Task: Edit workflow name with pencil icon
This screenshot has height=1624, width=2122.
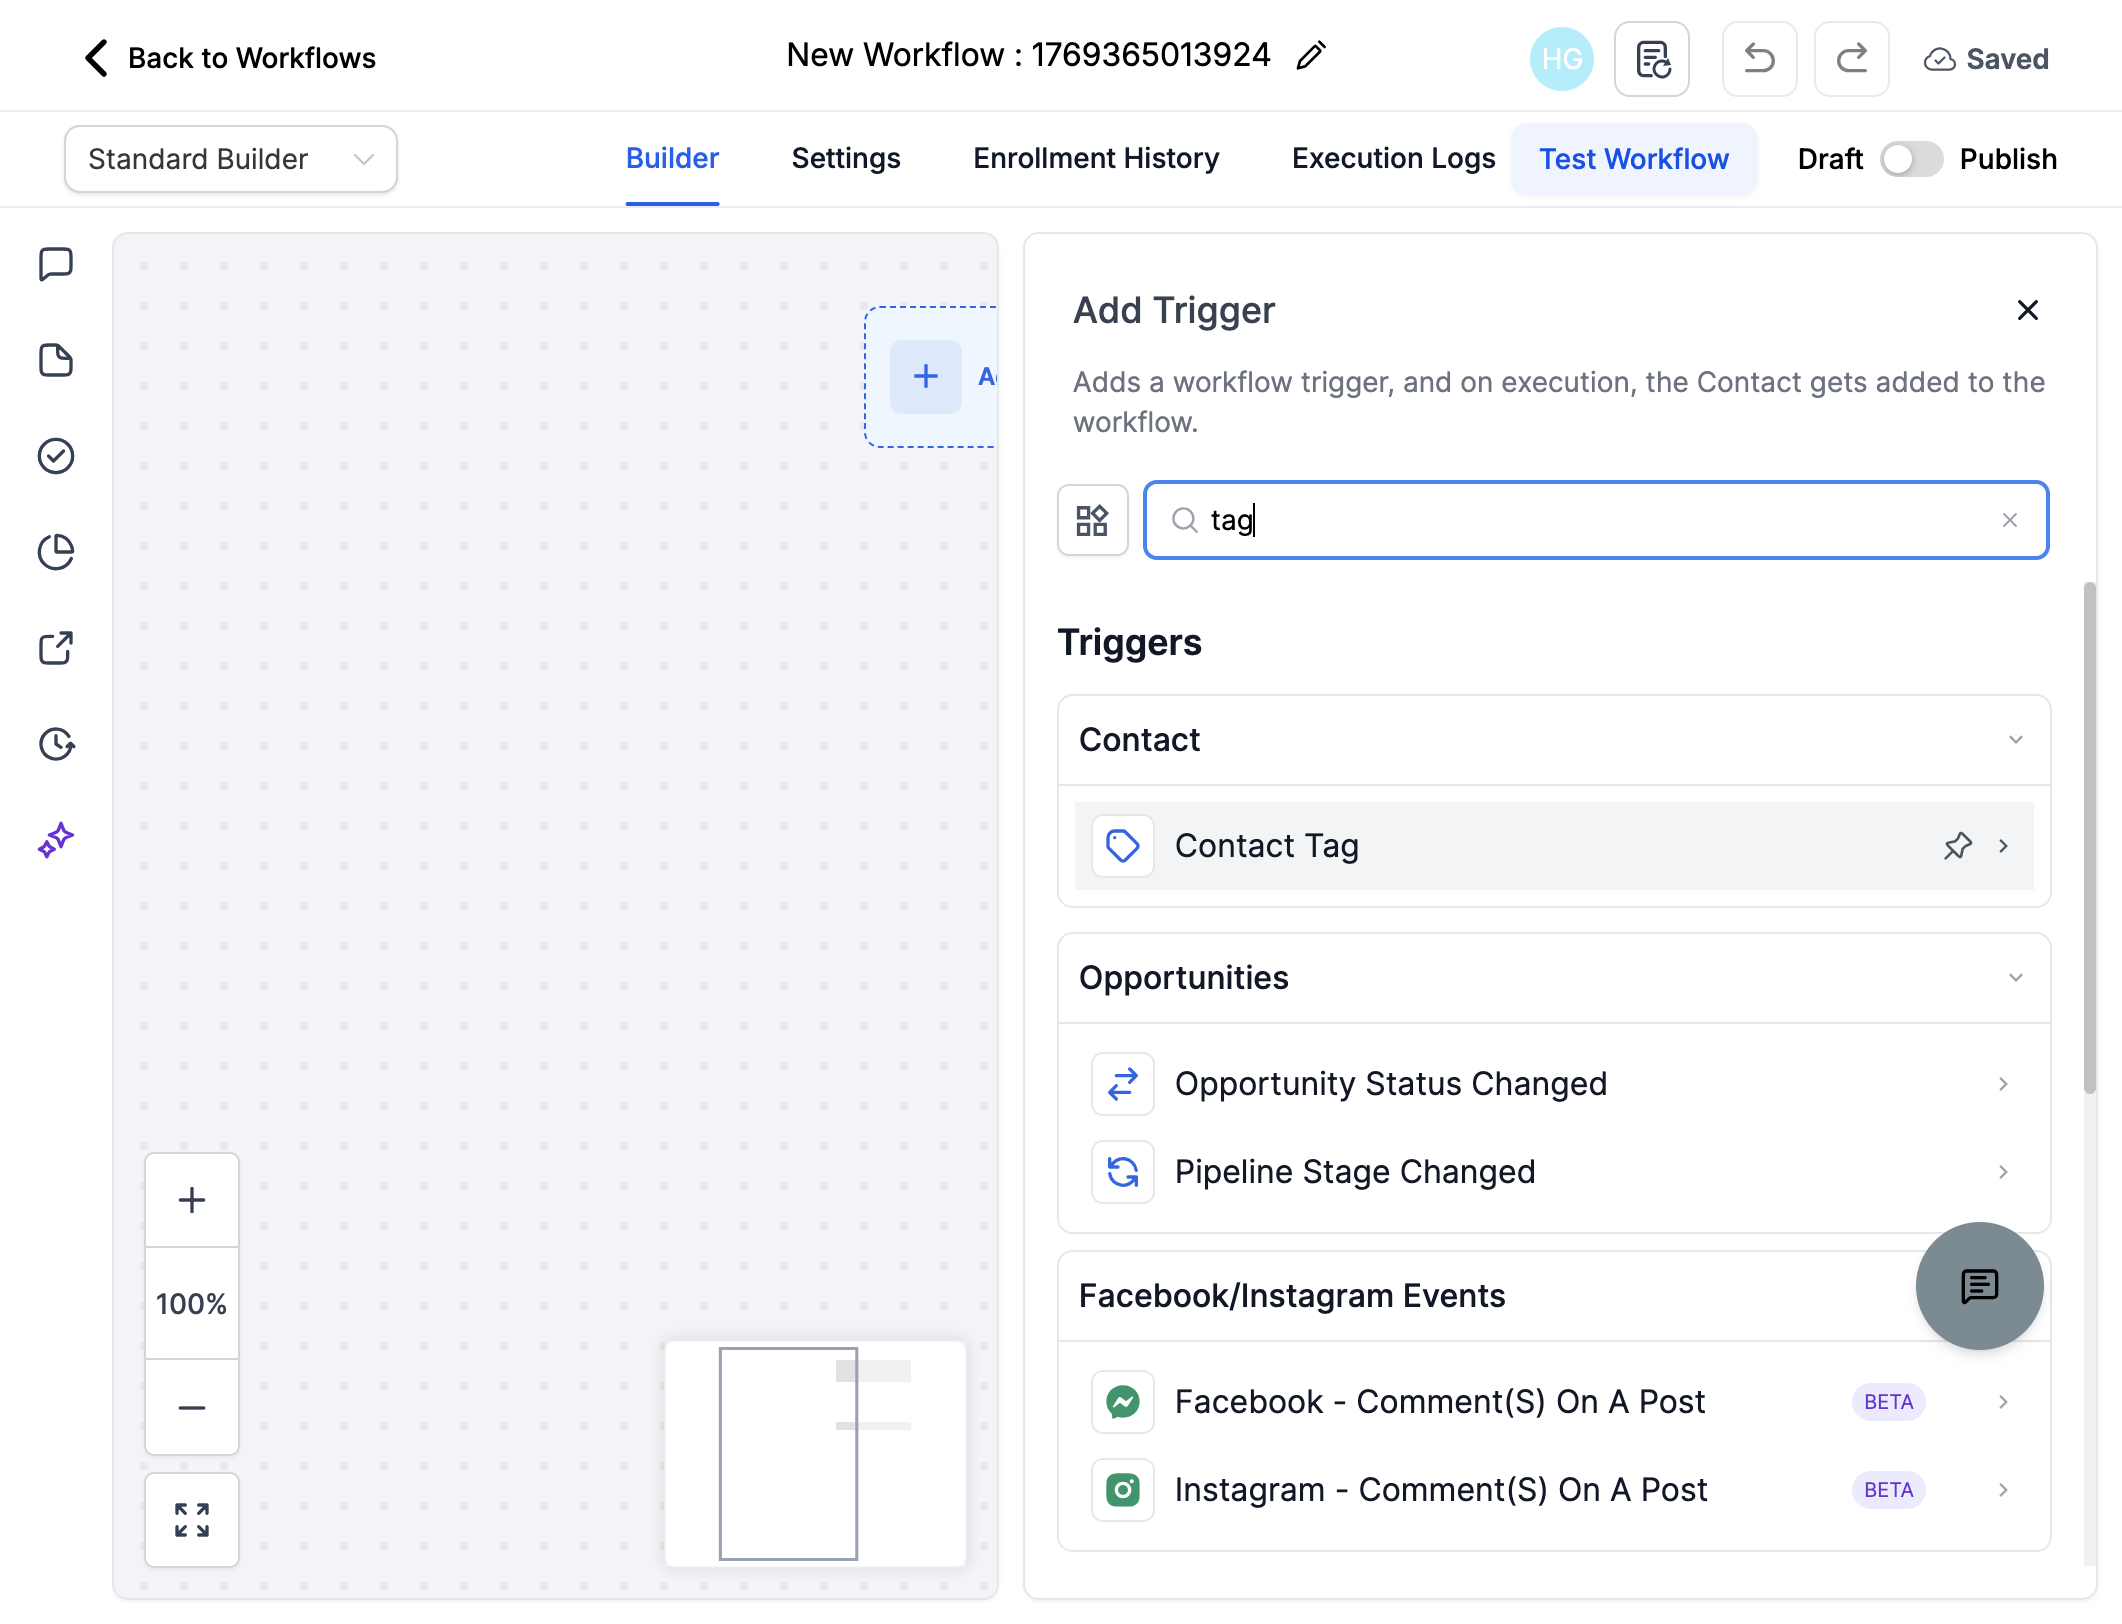Action: pos(1311,56)
